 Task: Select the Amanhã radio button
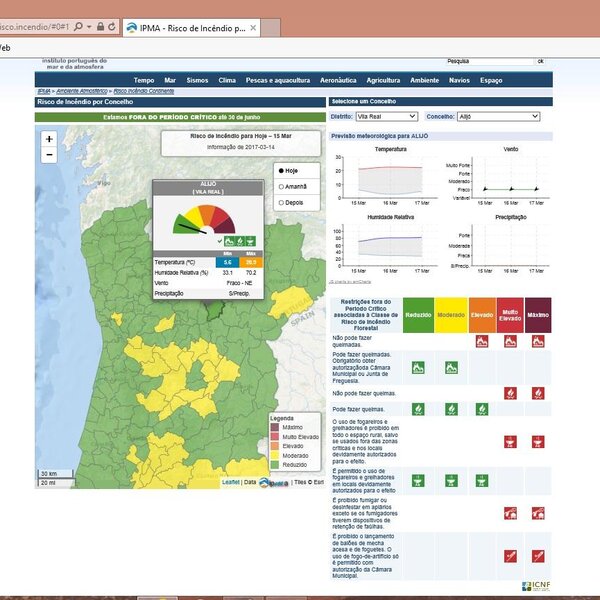280,186
